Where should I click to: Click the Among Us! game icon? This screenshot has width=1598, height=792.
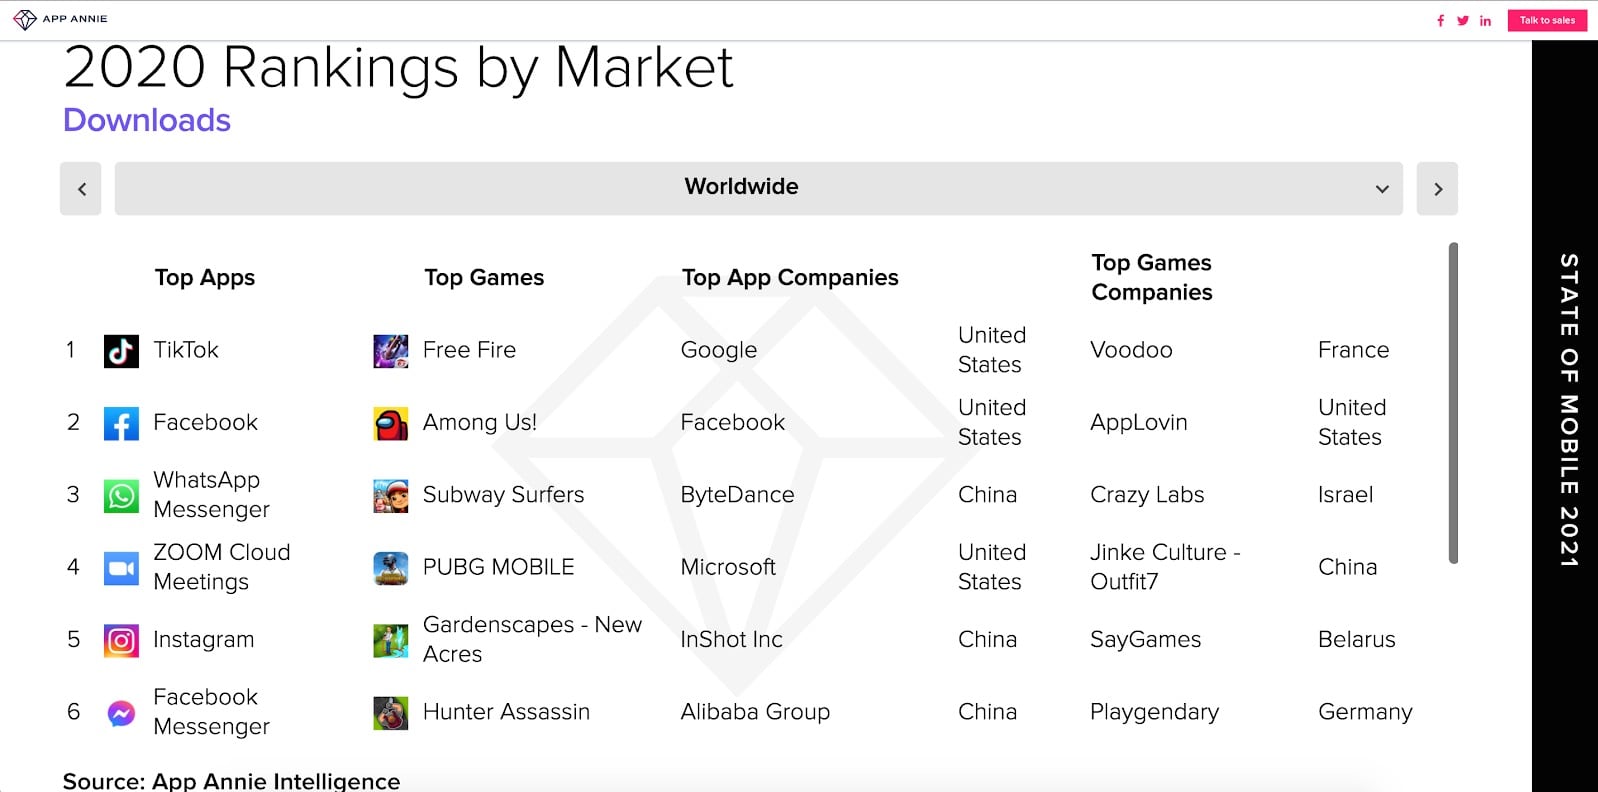pyautogui.click(x=390, y=424)
